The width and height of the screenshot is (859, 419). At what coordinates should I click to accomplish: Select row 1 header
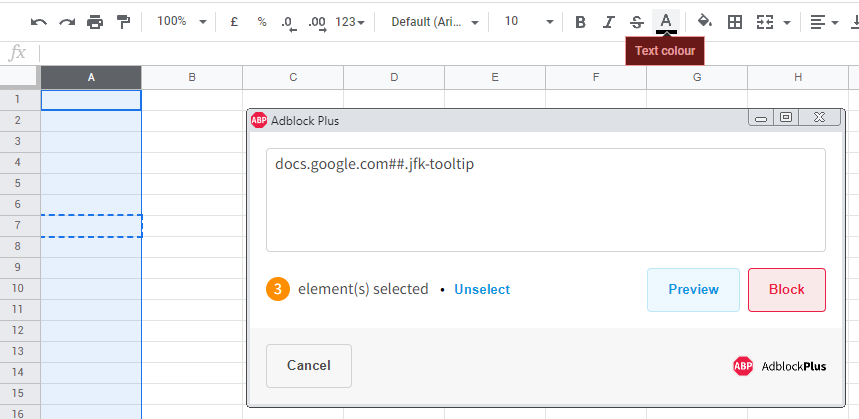(x=20, y=100)
